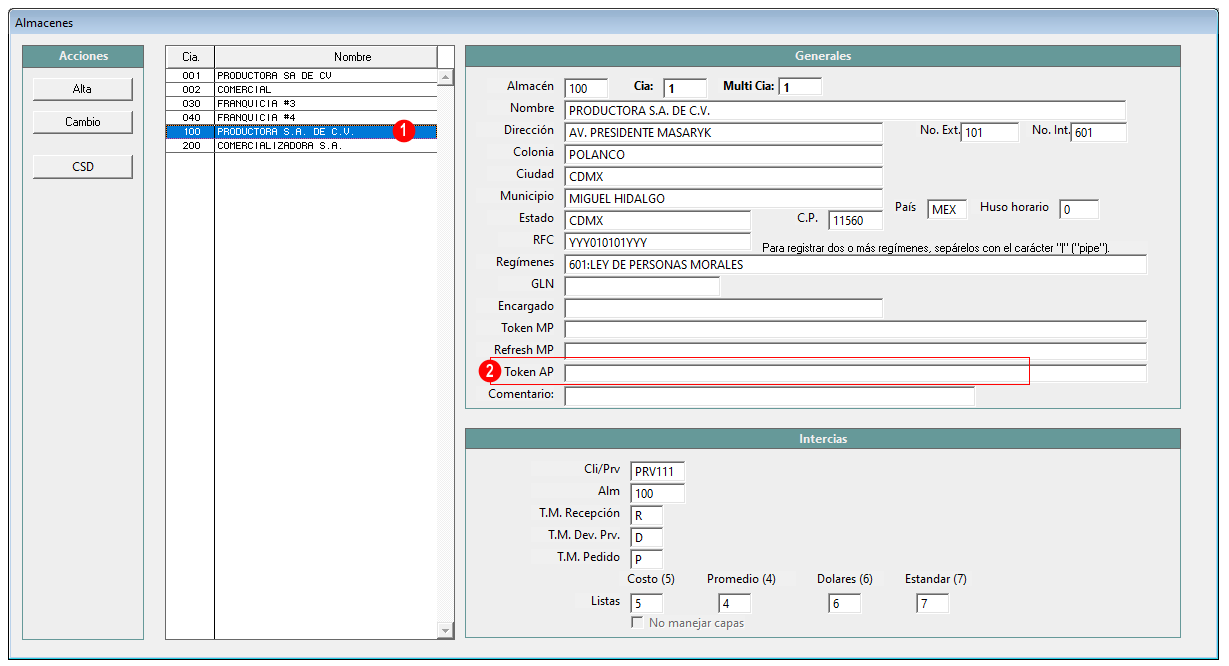Focus the Token MP field

[856, 330]
